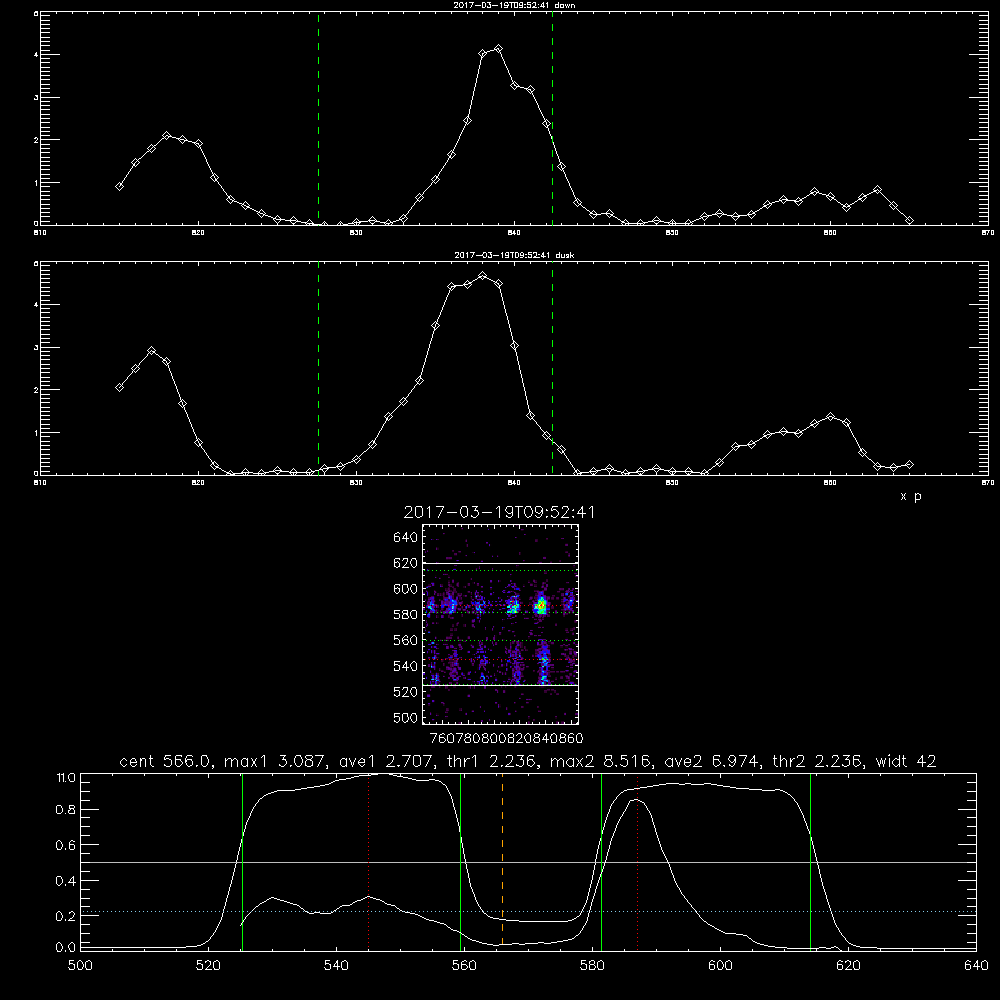This screenshot has height=1000, width=1000.
Task: Click the green dashed line near 842 in the dusk plot
Action: pos(552,368)
